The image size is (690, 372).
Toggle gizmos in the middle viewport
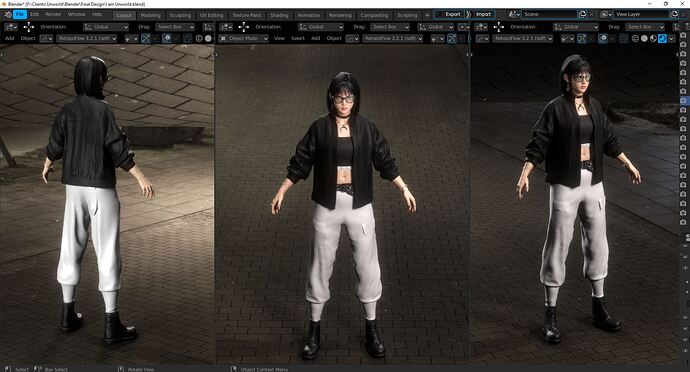coord(452,38)
